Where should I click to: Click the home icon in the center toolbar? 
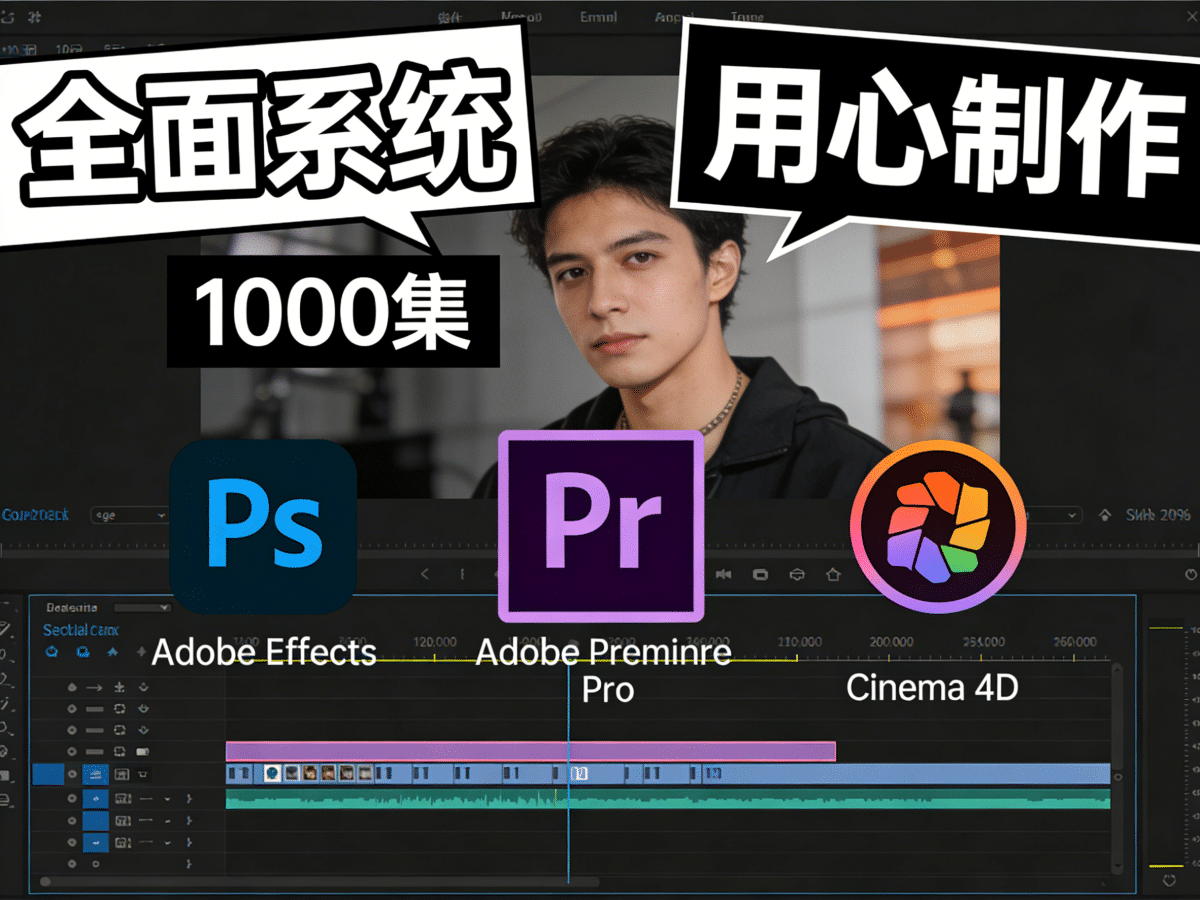click(832, 573)
